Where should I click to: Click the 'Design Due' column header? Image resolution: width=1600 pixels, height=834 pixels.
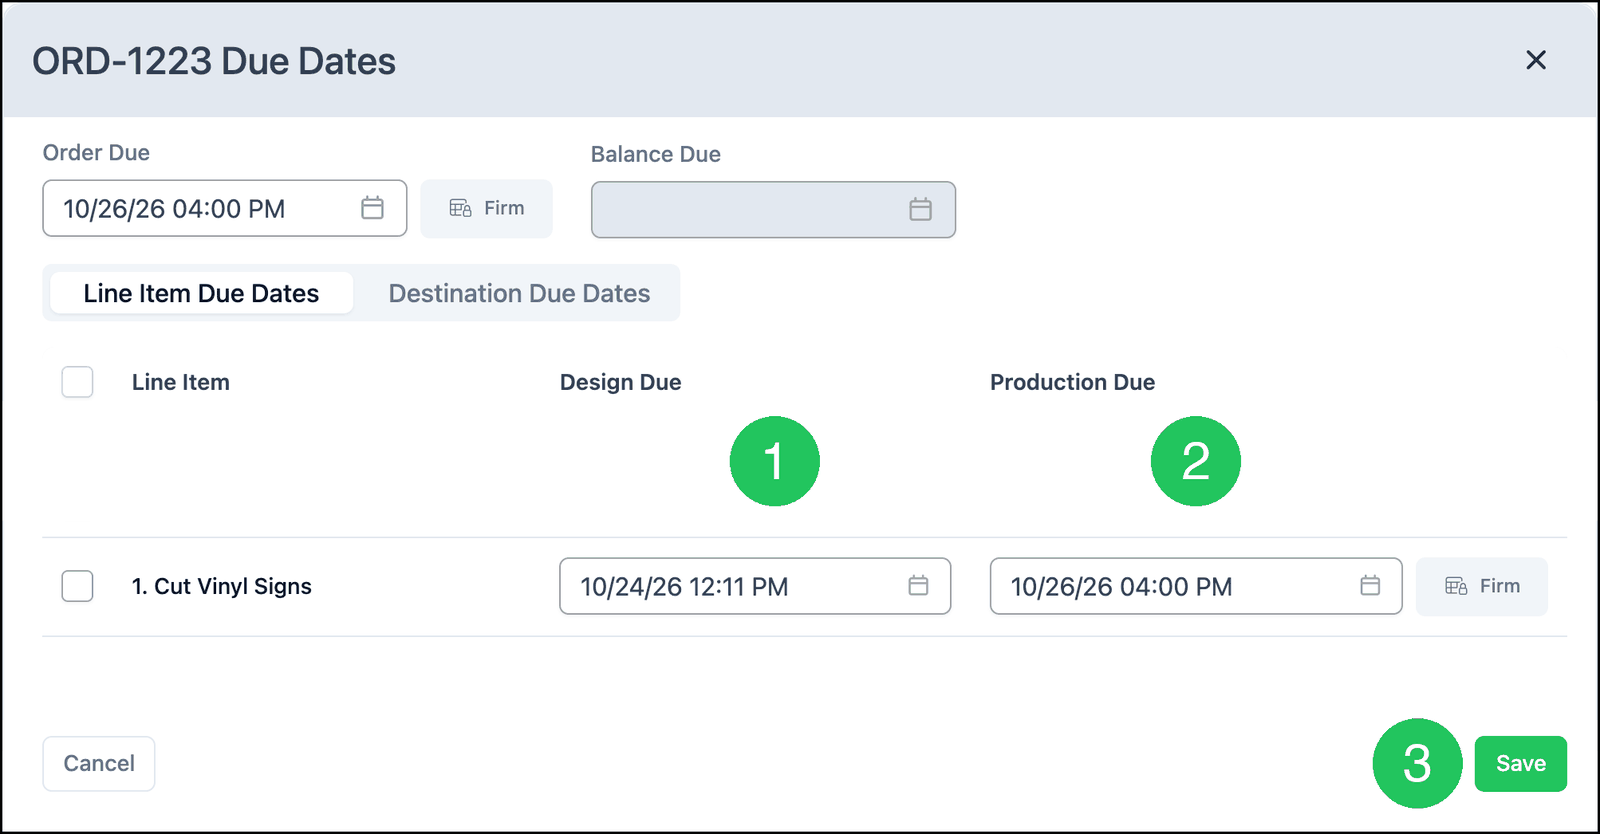point(620,382)
